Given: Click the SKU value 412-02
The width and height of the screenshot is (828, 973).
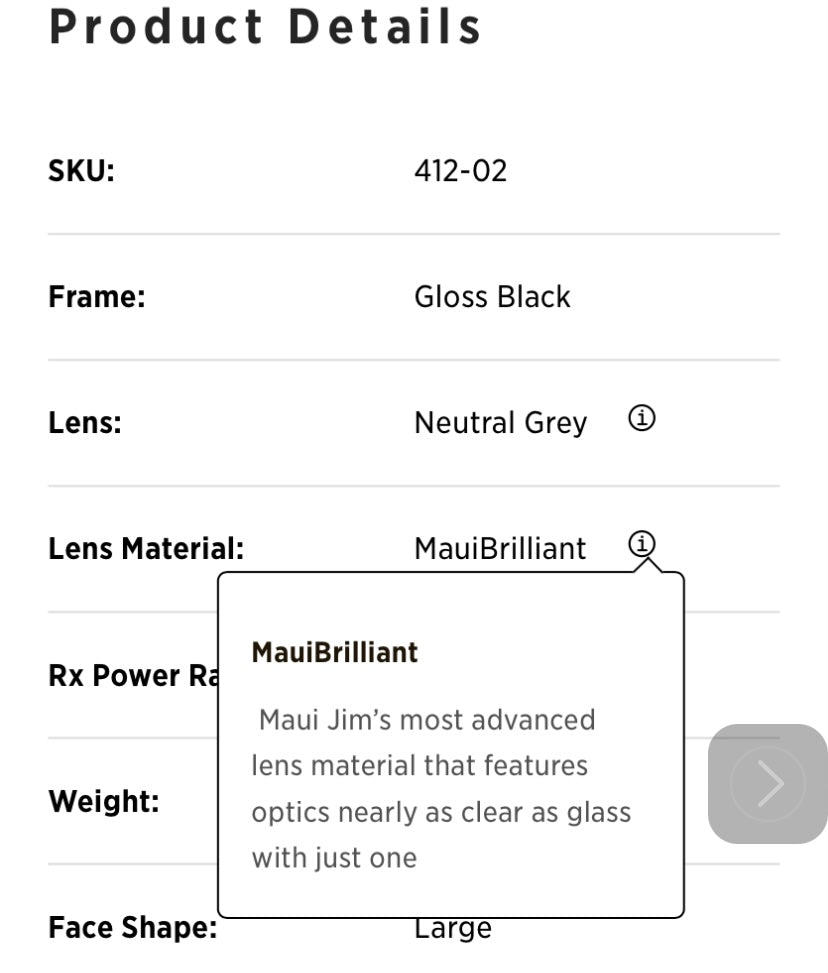Looking at the screenshot, I should click(x=460, y=171).
